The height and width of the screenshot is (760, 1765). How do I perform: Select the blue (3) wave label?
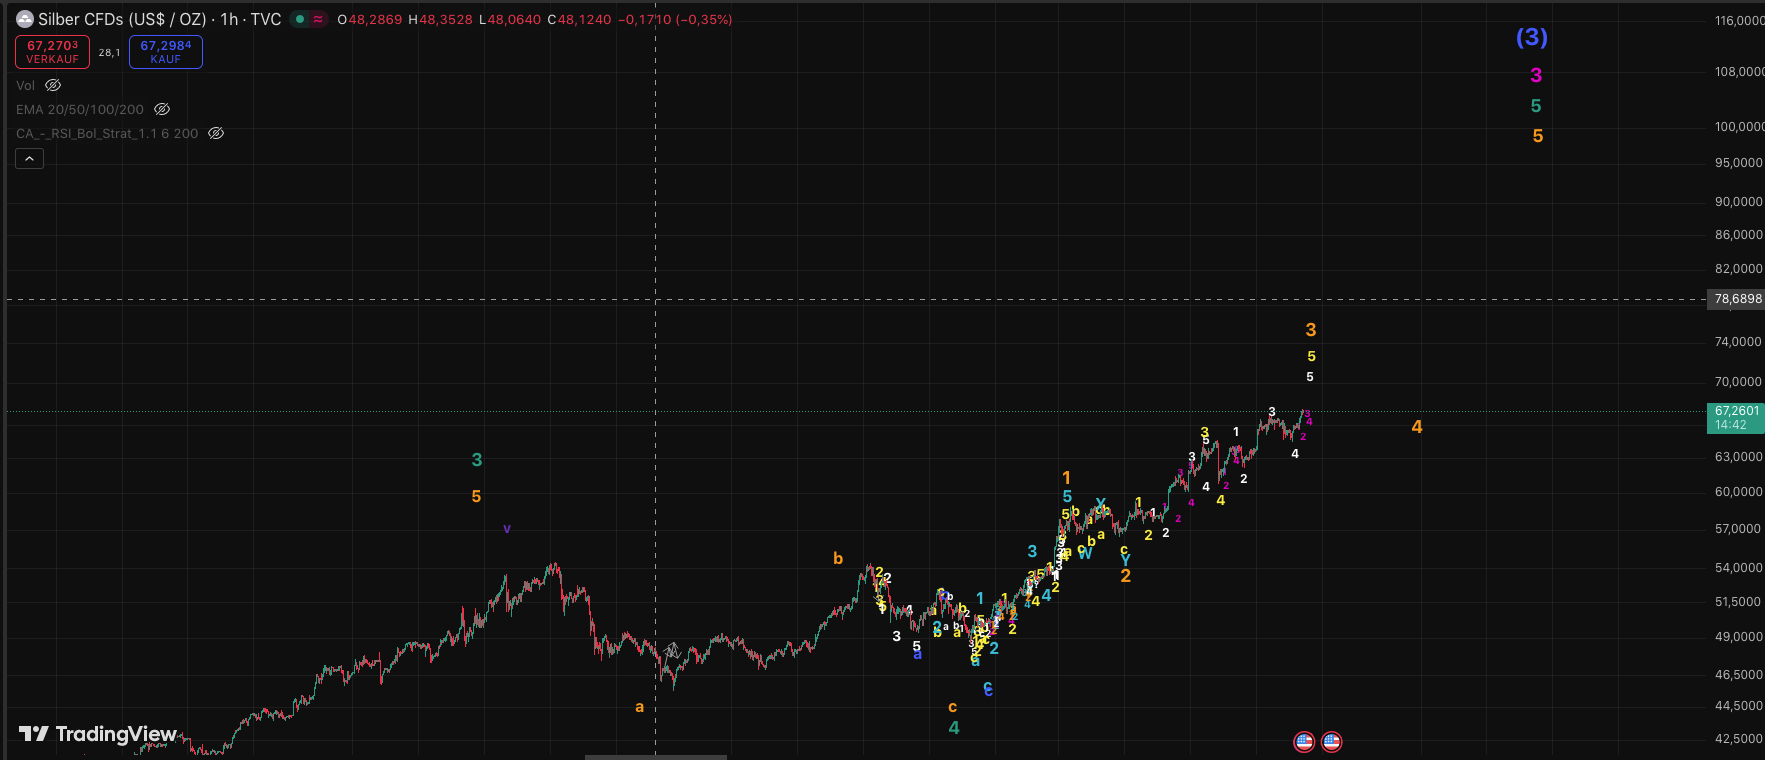coord(1531,37)
